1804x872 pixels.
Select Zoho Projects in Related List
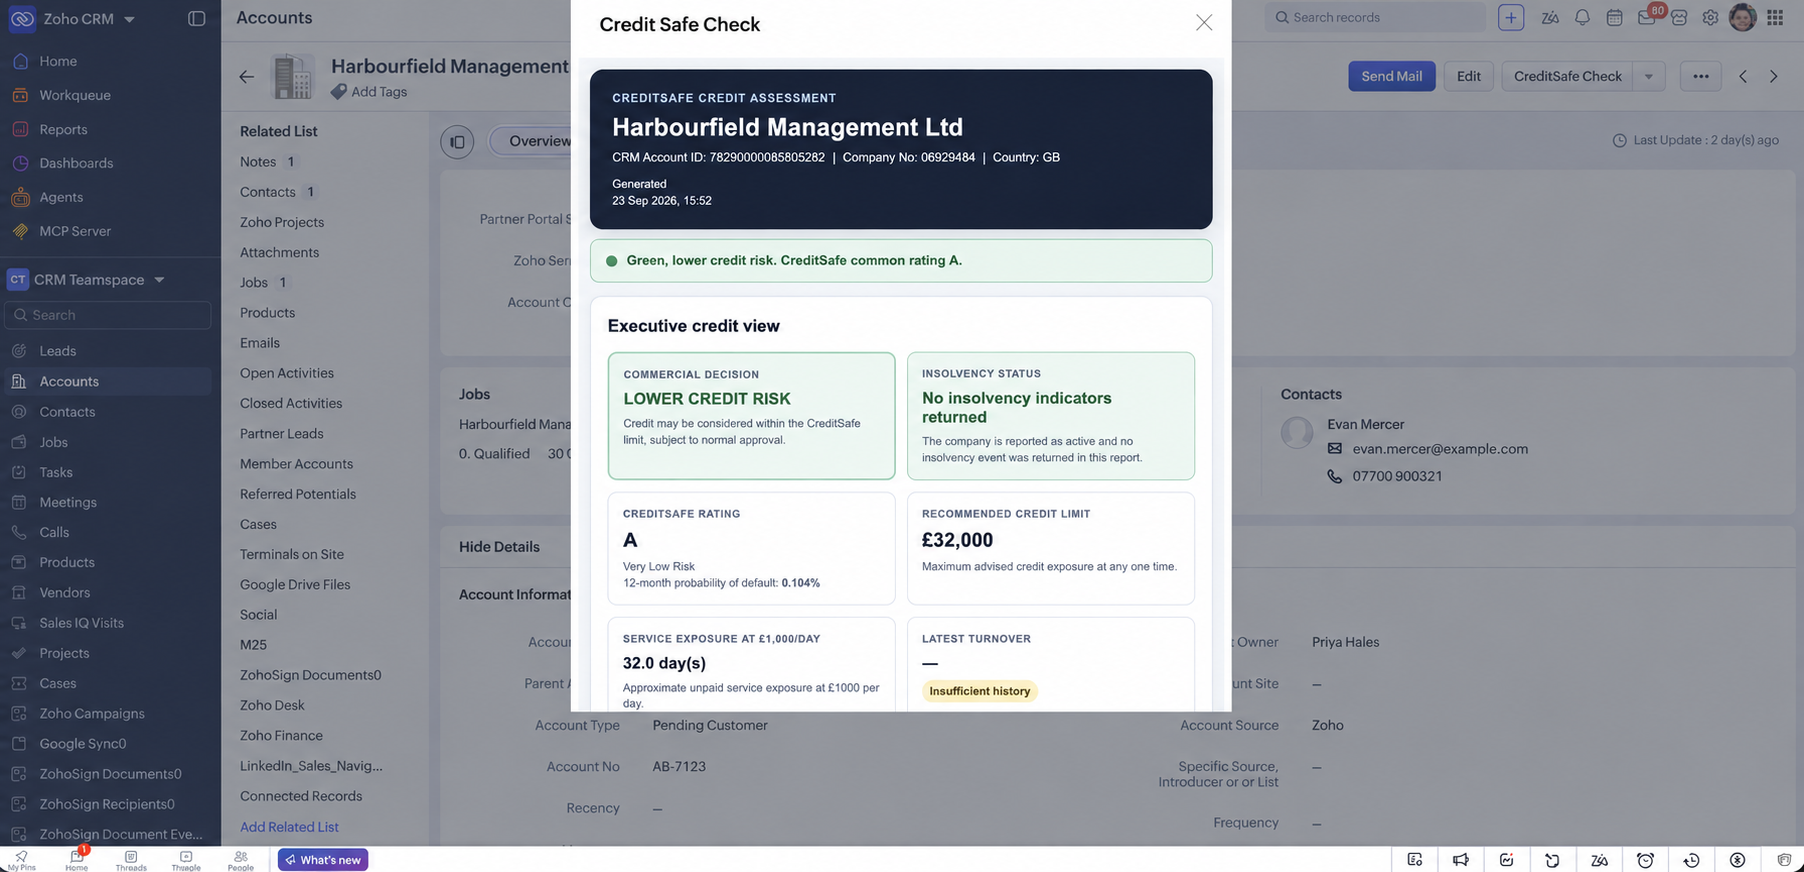tap(282, 222)
